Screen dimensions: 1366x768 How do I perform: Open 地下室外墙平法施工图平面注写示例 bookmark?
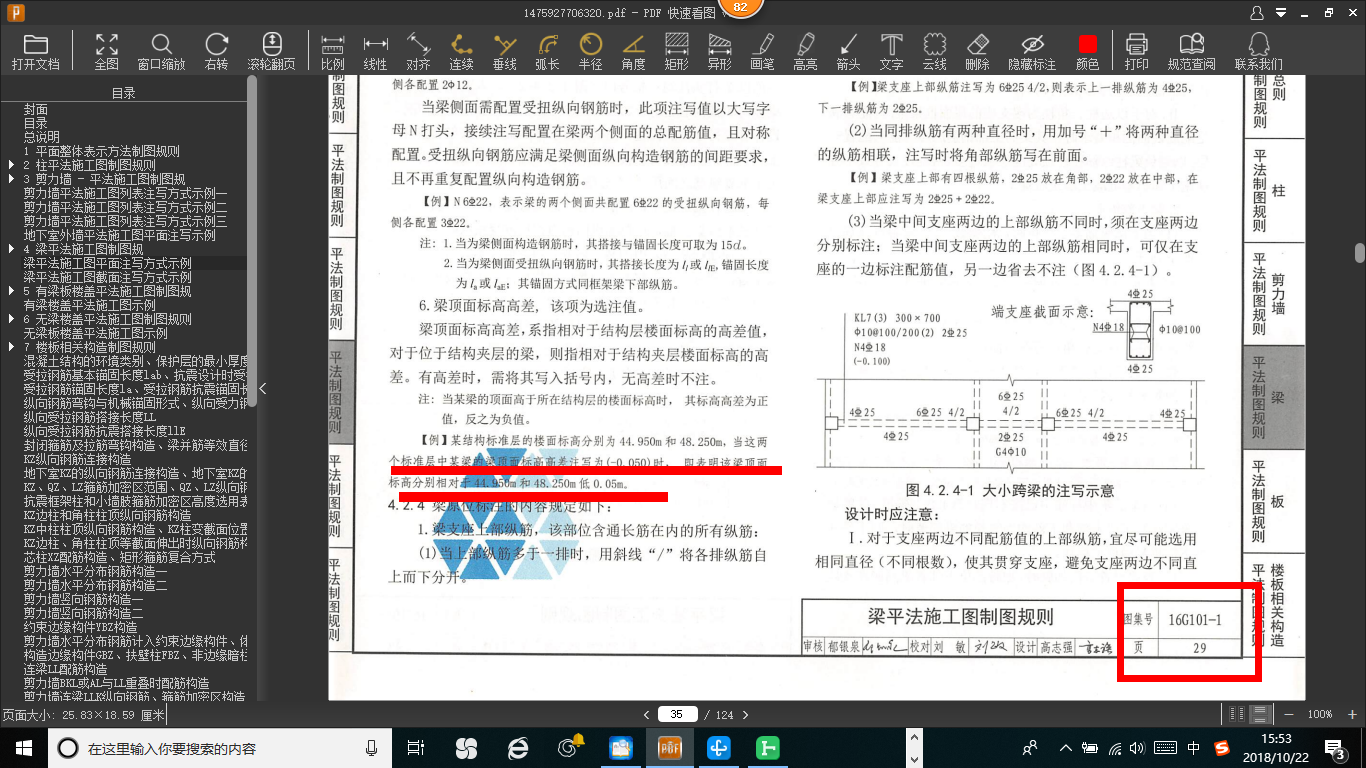[x=120, y=235]
